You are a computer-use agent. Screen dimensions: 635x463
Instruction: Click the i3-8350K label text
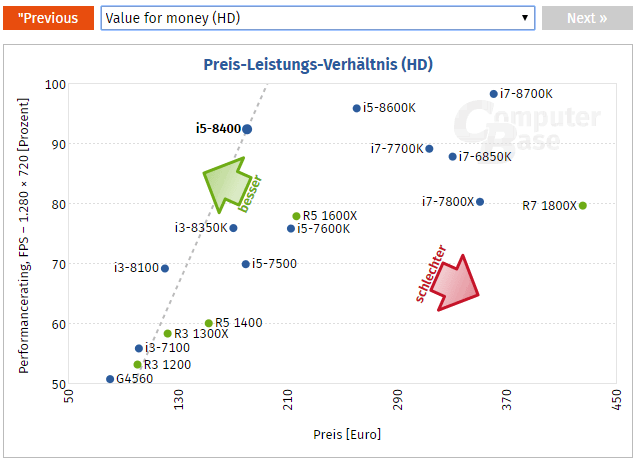pos(201,228)
